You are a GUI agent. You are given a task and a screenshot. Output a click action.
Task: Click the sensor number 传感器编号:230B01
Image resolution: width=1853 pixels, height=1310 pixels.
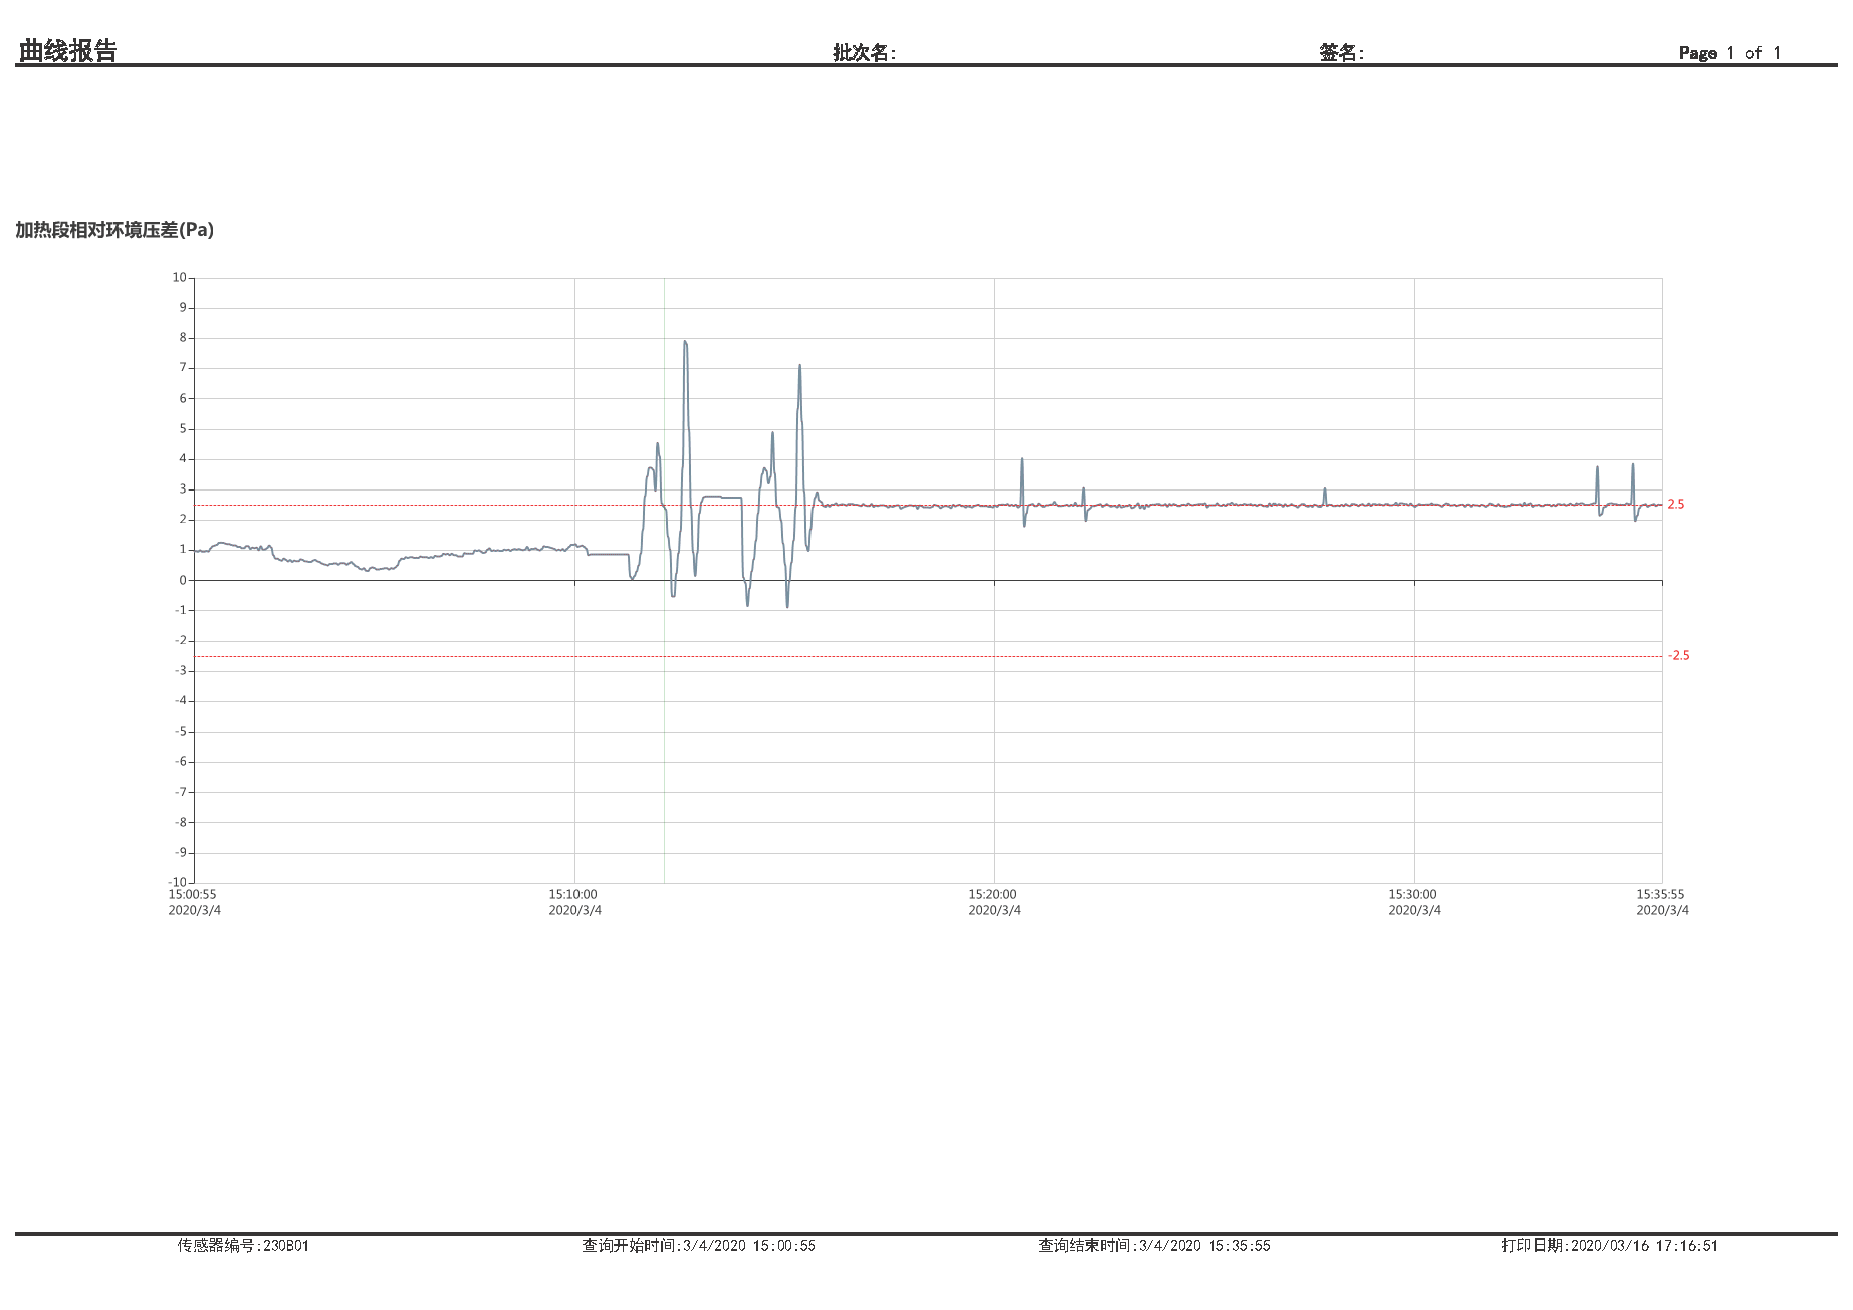pos(243,1246)
